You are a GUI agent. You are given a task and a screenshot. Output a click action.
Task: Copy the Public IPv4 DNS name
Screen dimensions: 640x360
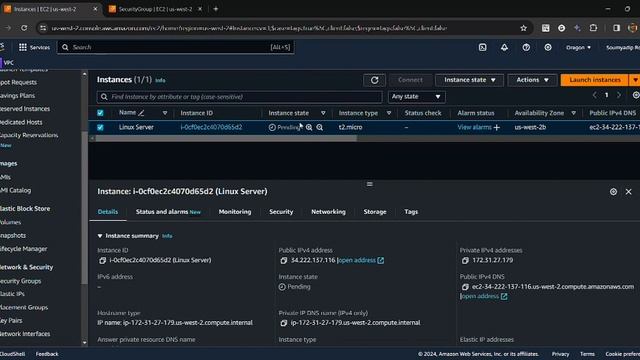click(465, 287)
